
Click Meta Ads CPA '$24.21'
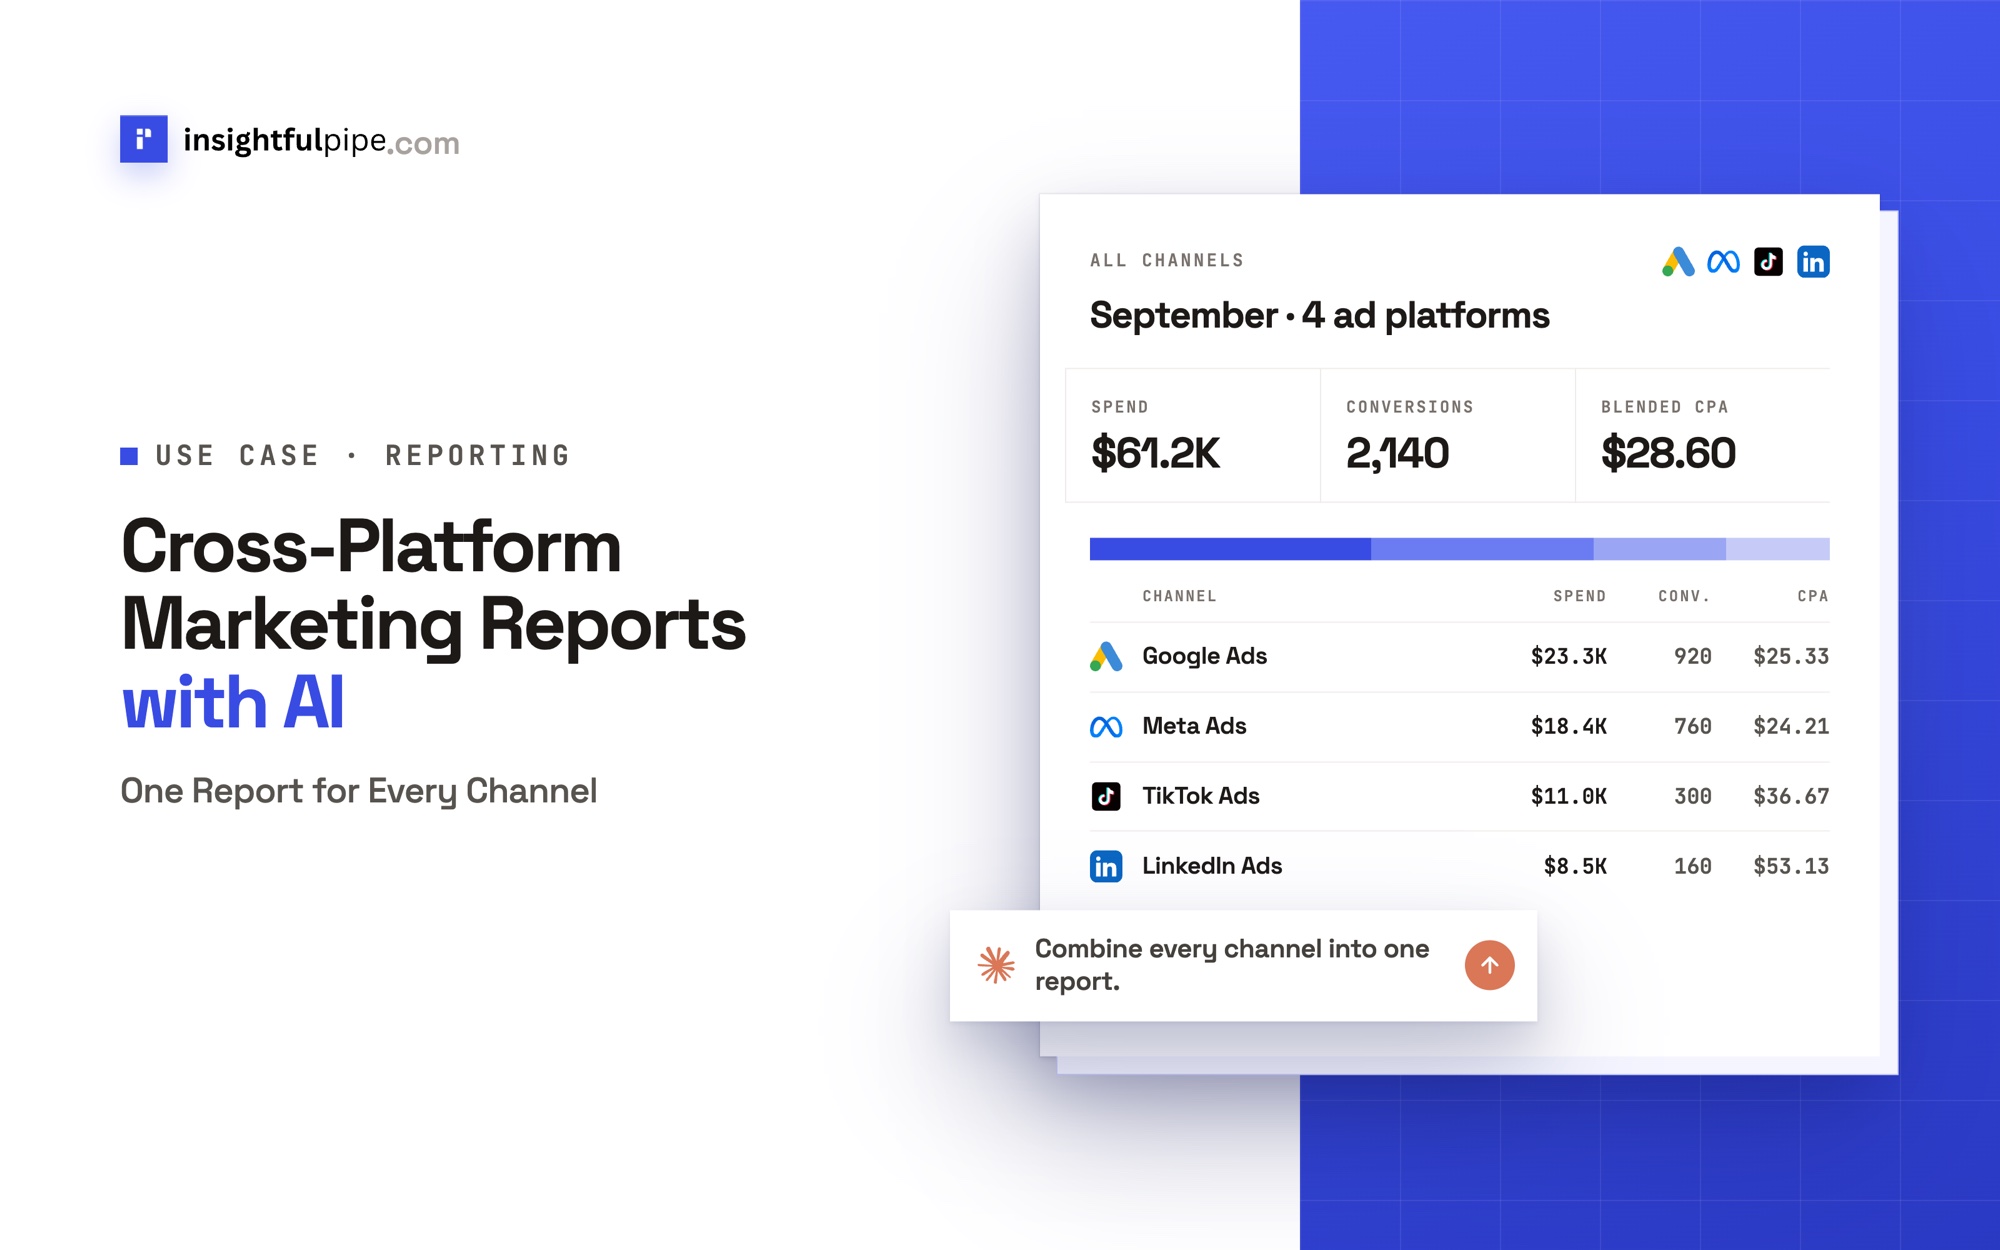[1791, 726]
